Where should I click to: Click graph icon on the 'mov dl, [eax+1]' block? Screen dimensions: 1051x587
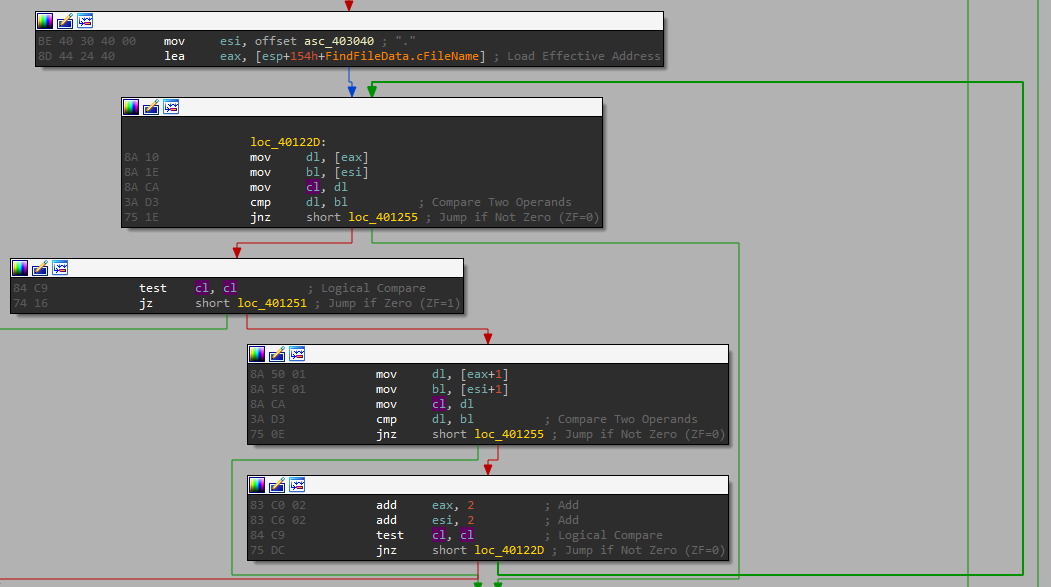click(297, 354)
